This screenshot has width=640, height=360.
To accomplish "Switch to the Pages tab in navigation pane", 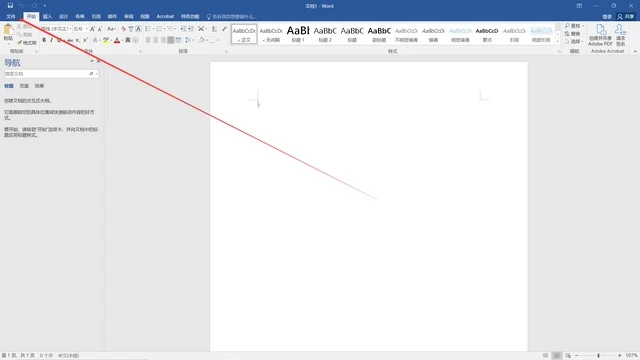I will click(24, 86).
